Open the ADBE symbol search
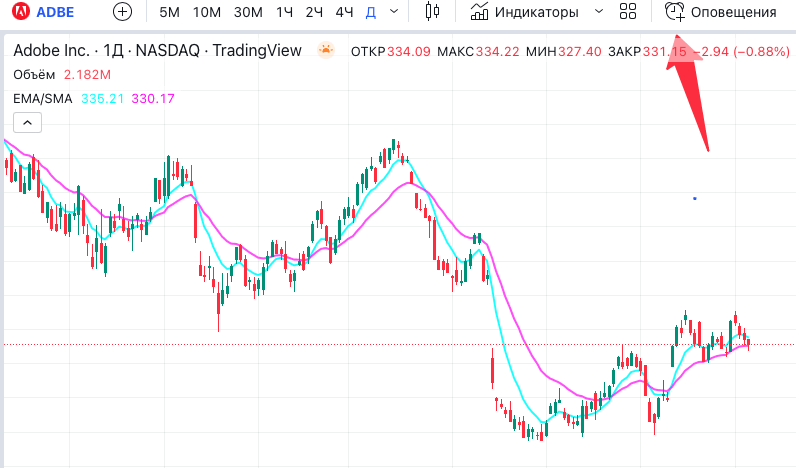The height and width of the screenshot is (468, 796). (x=55, y=12)
